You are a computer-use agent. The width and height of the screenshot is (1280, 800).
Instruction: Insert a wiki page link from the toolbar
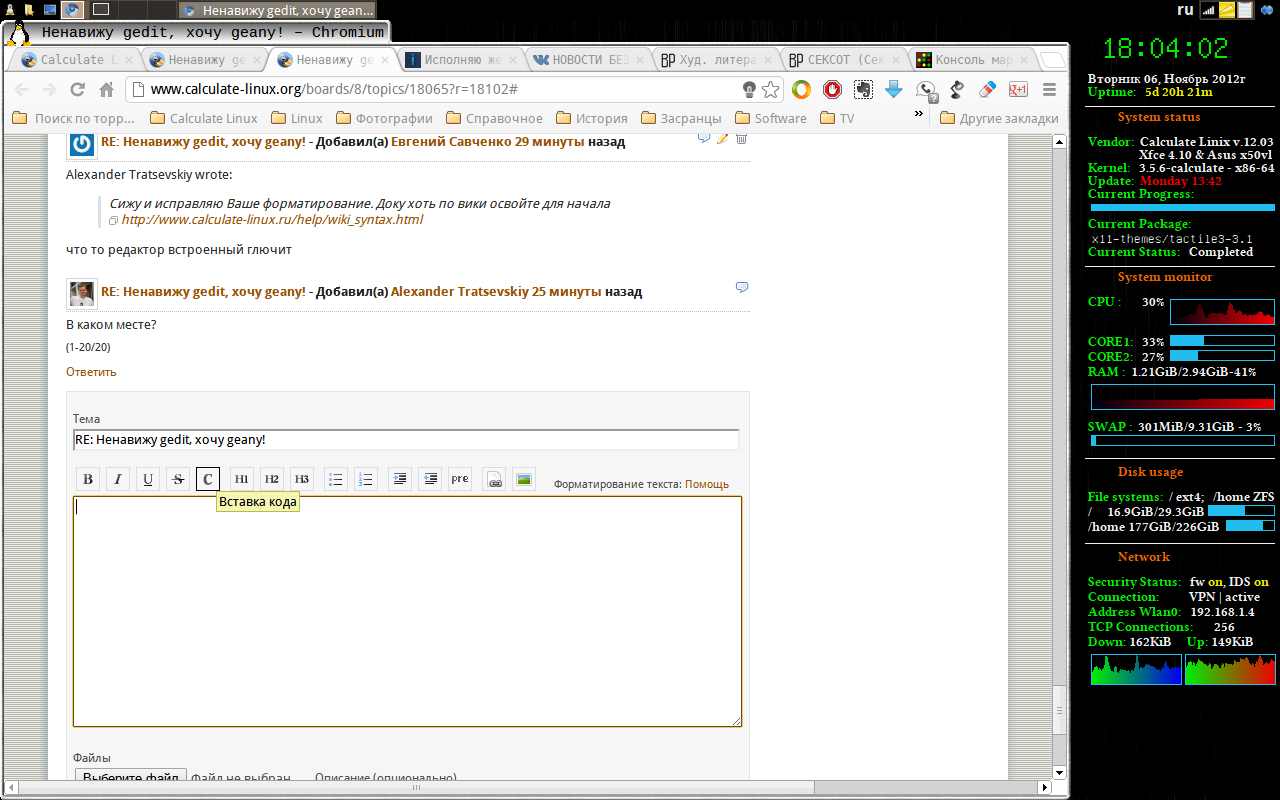pyautogui.click(x=494, y=479)
